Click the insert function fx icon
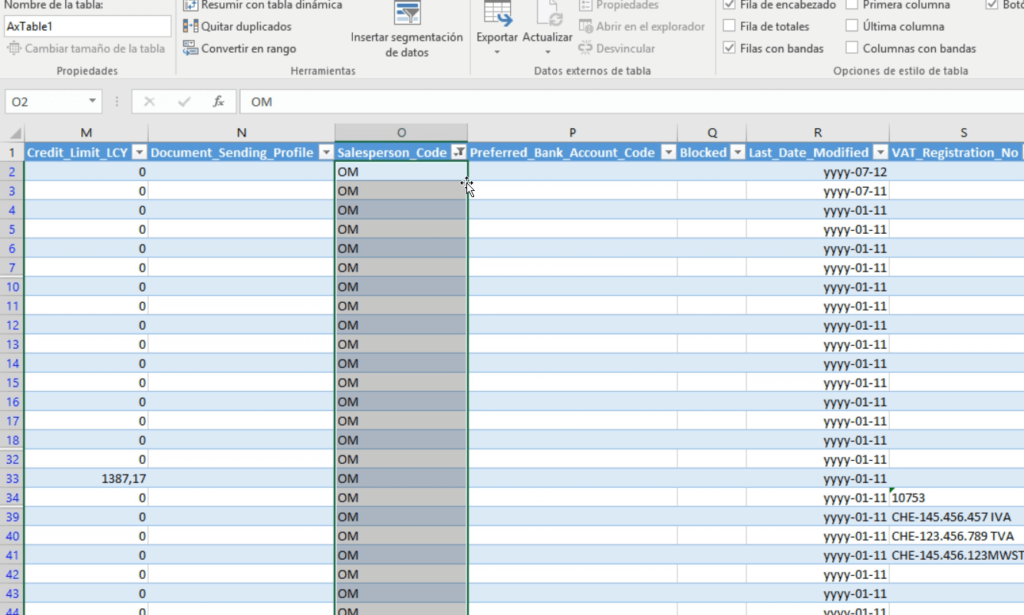 pos(218,102)
